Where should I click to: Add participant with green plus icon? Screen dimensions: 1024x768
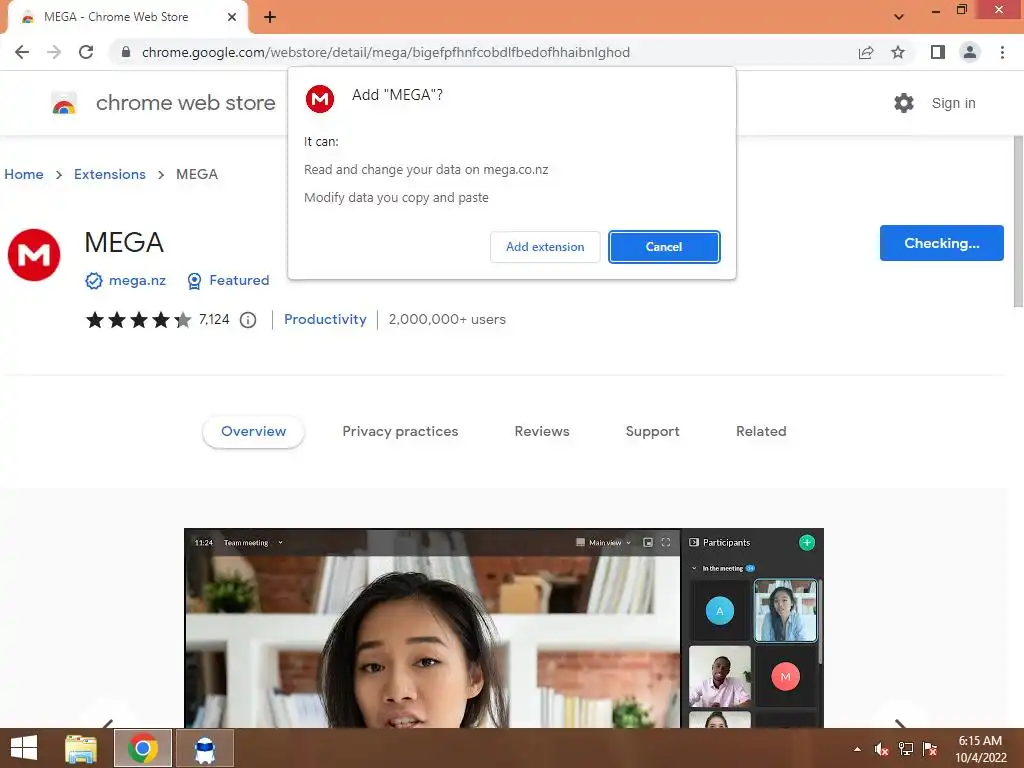(x=807, y=543)
